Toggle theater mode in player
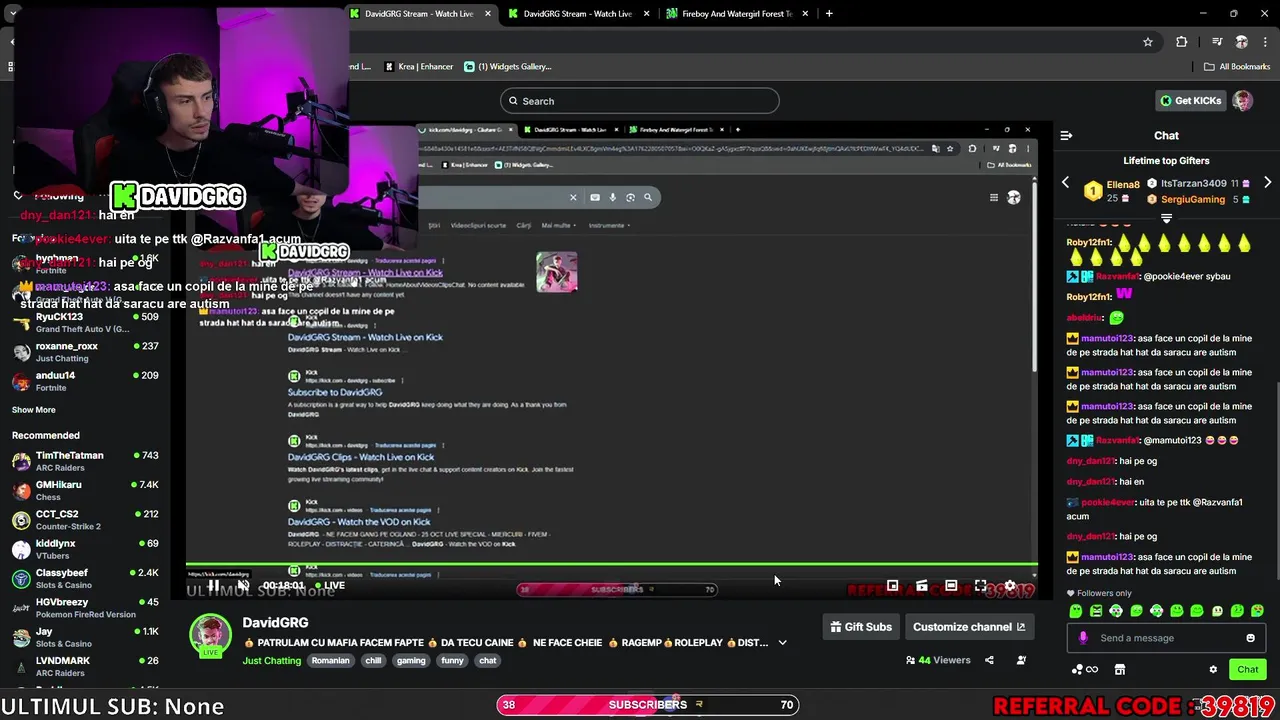 pyautogui.click(x=951, y=586)
